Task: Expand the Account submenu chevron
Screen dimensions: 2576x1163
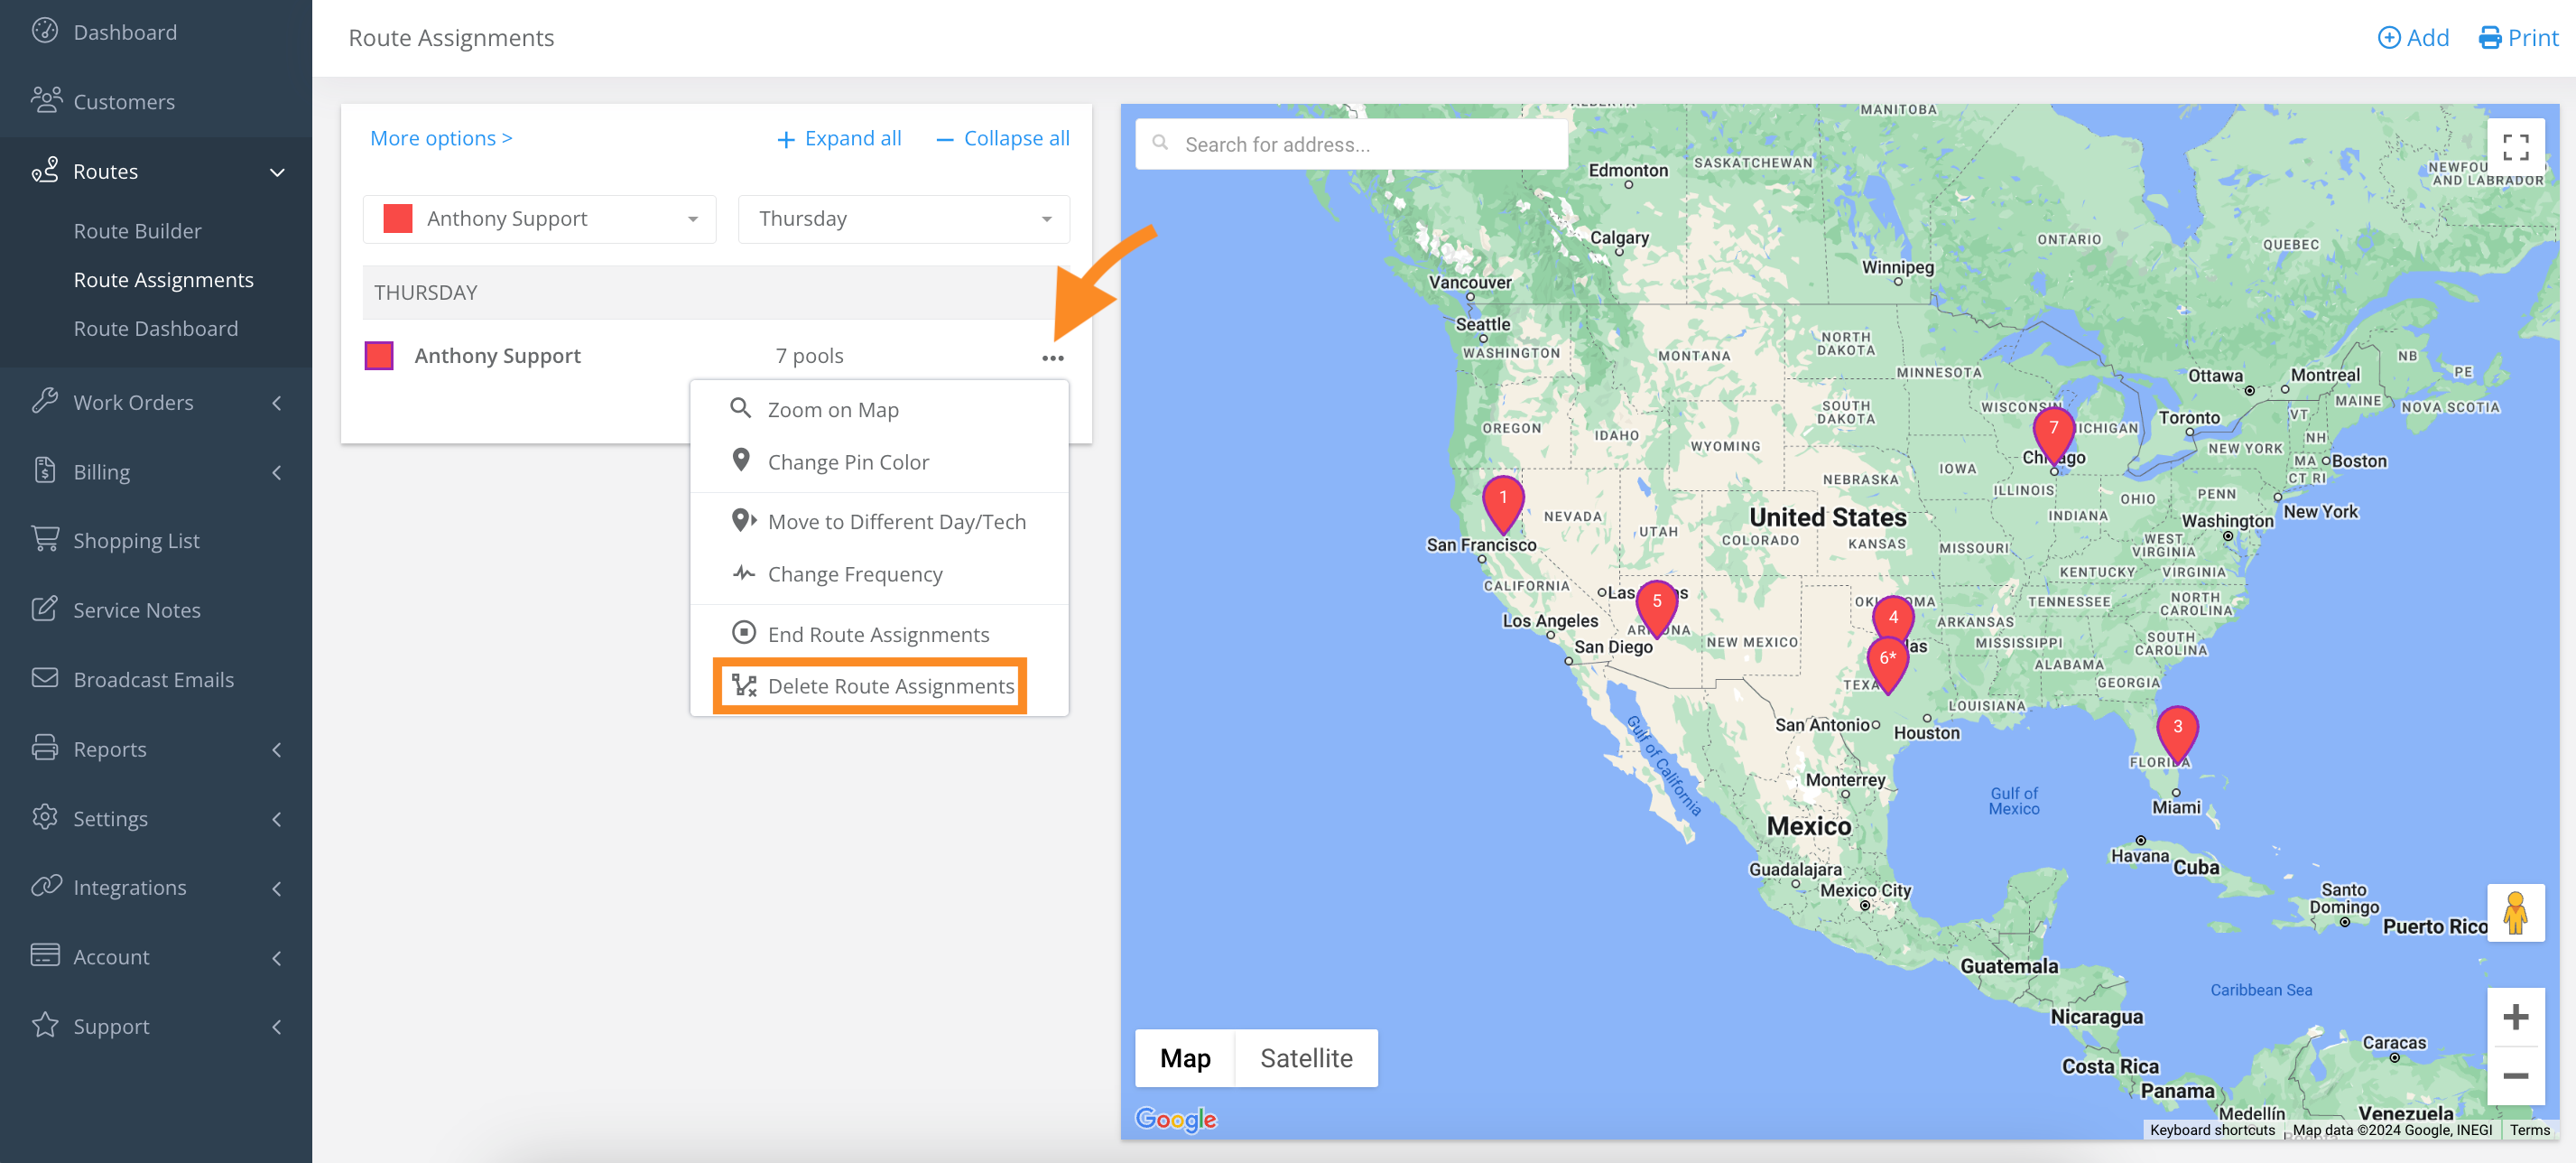Action: point(277,957)
